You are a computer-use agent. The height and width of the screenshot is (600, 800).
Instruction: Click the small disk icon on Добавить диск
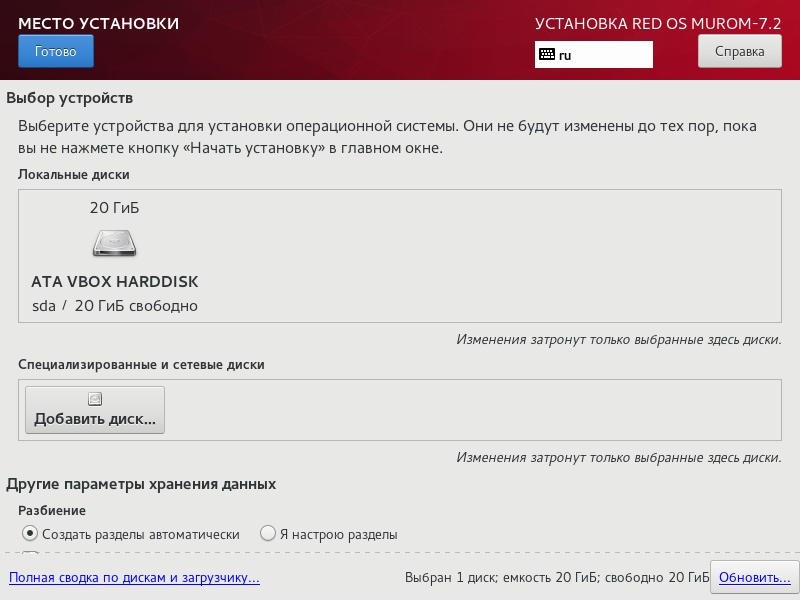coord(95,399)
